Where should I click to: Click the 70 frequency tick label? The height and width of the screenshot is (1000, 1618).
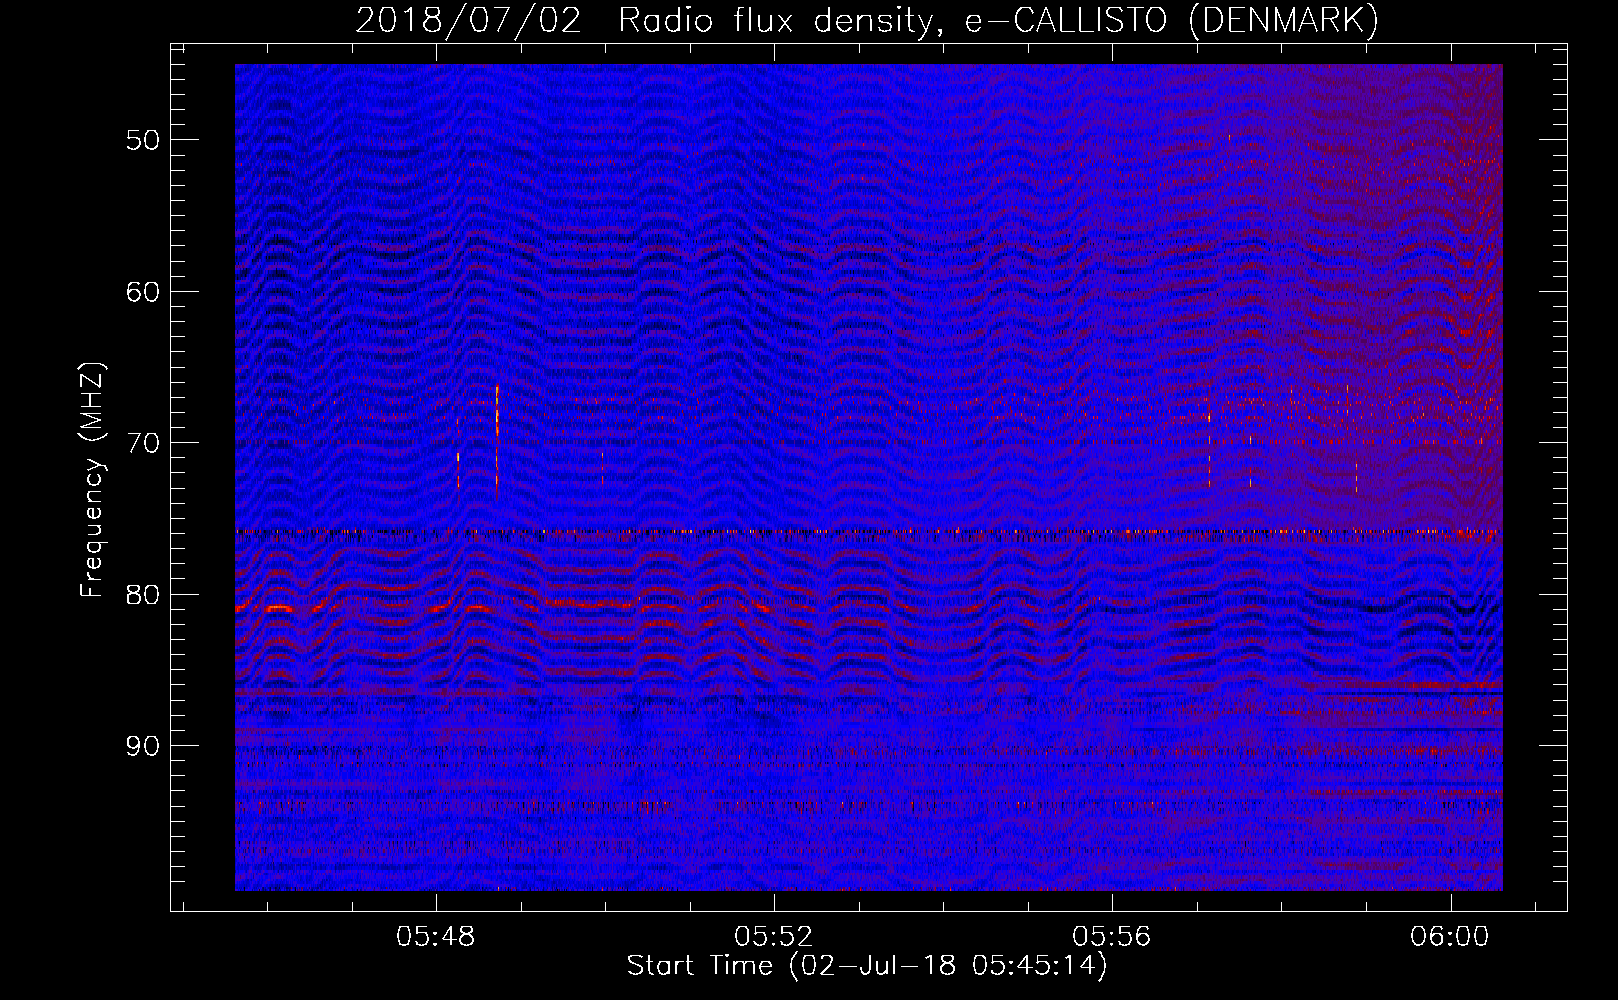[x=142, y=443]
